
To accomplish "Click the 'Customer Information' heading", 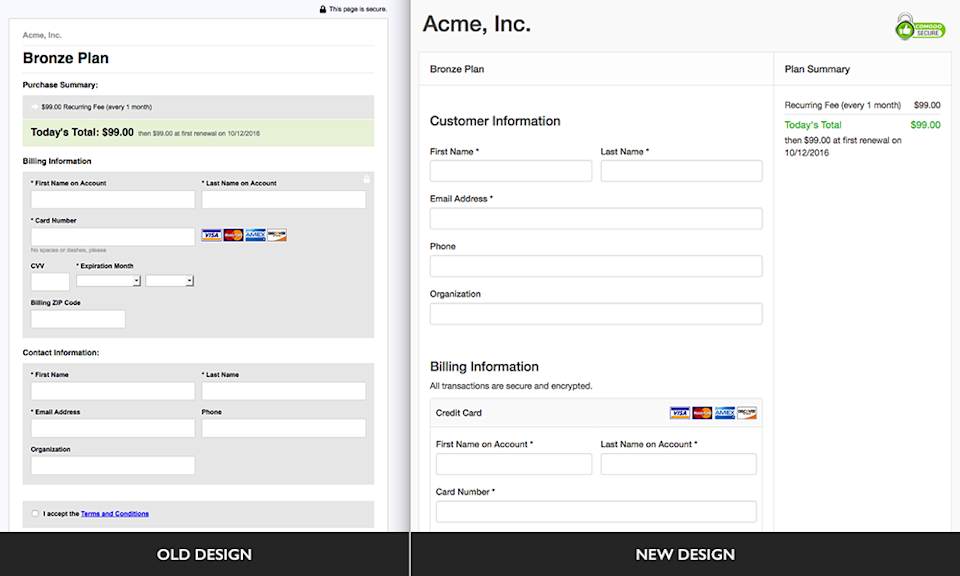I will tap(495, 121).
